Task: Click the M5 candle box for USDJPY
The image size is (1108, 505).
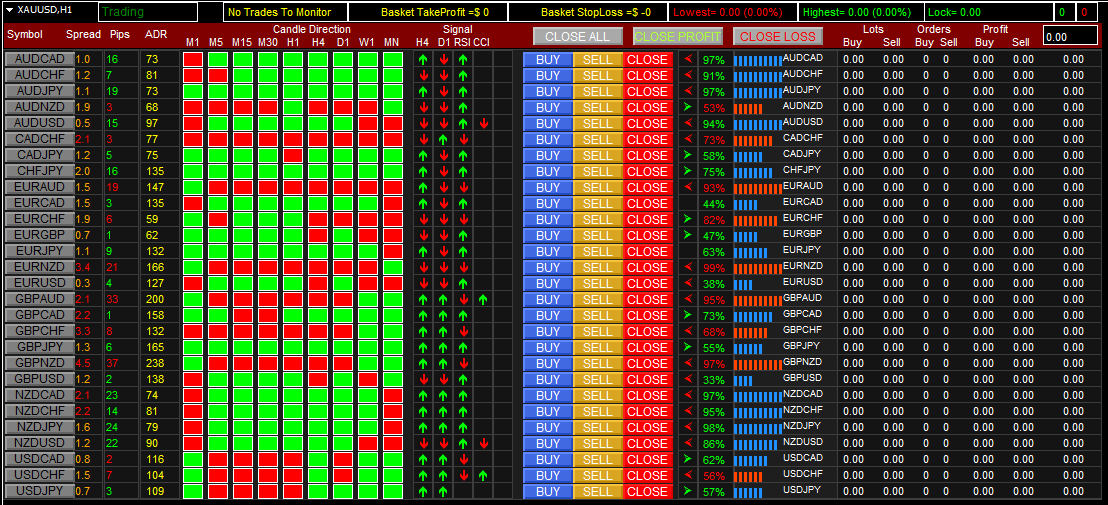Action: click(x=218, y=491)
